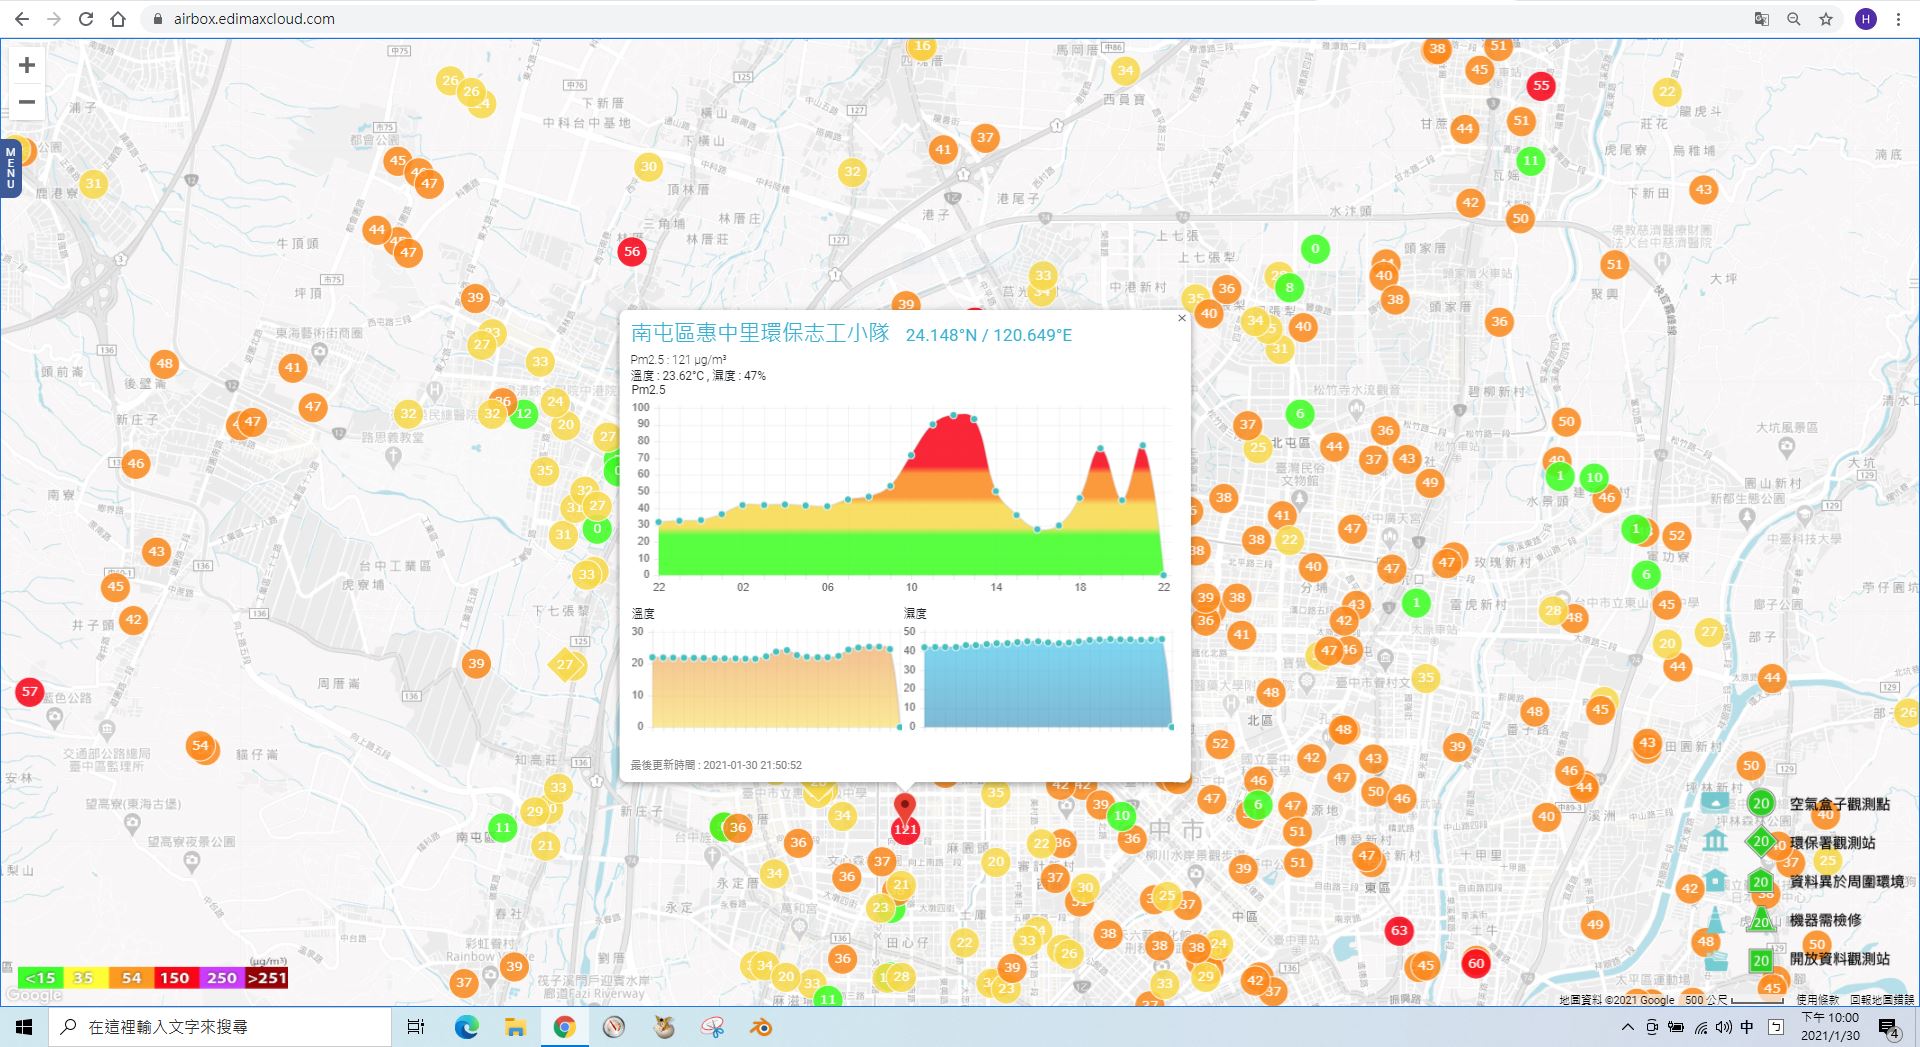Go back in browser
This screenshot has width=1920, height=1047.
pos(22,19)
